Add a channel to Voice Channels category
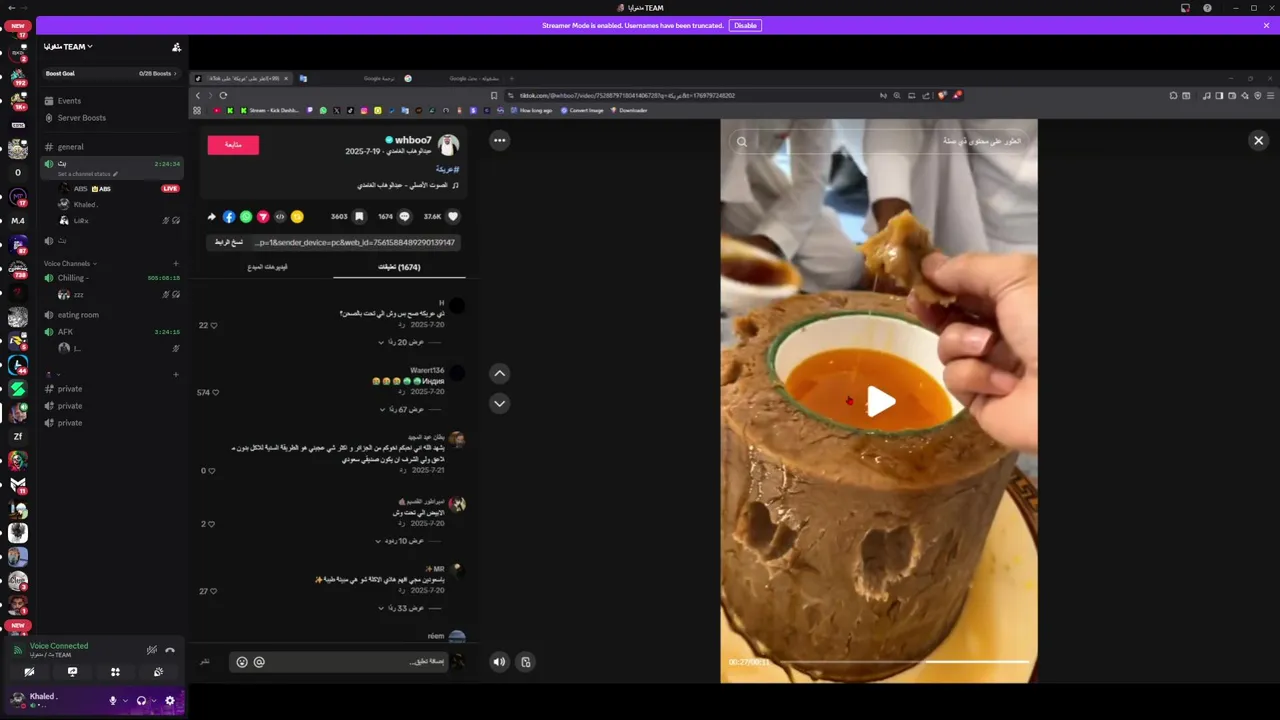 (x=176, y=264)
